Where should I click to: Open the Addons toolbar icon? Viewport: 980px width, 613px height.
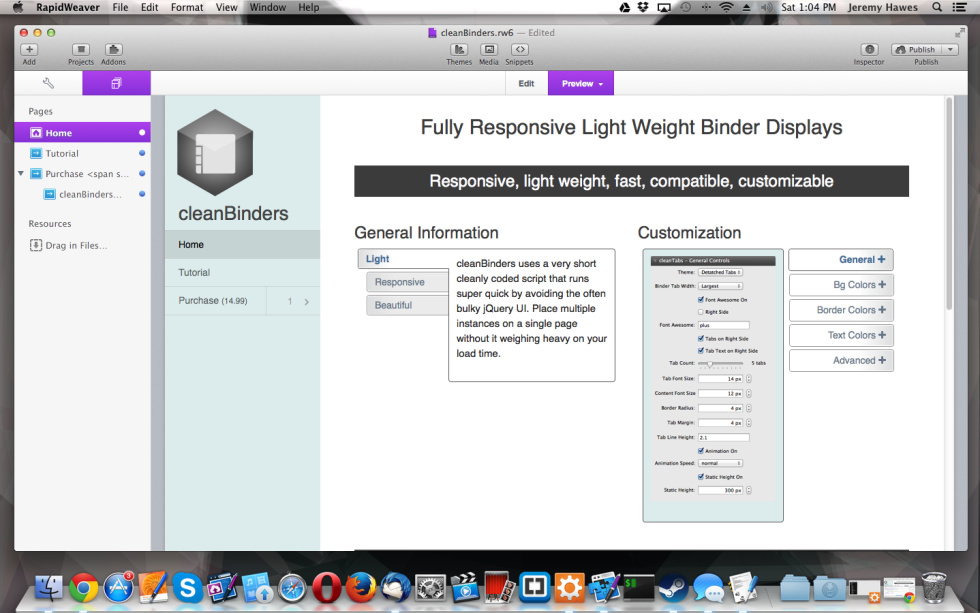click(x=113, y=49)
